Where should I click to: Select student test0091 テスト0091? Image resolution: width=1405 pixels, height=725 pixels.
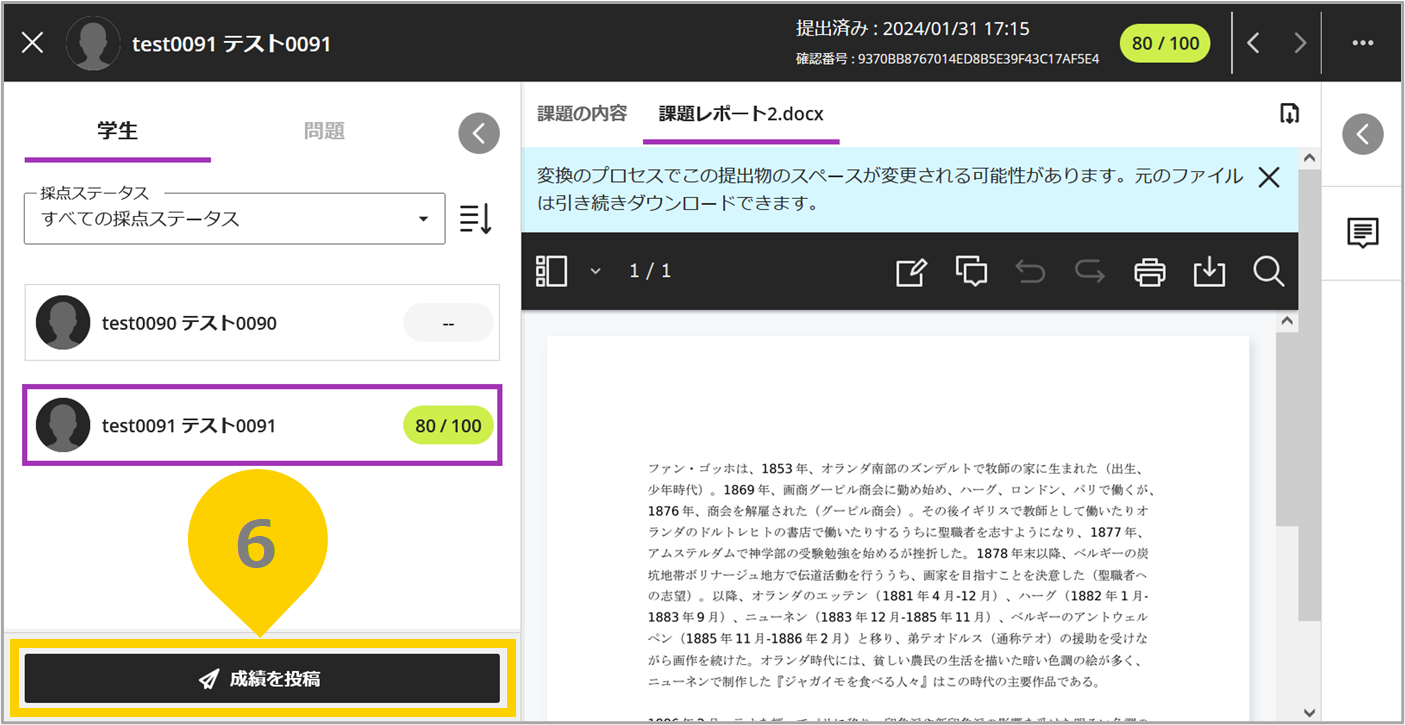[x=262, y=425]
